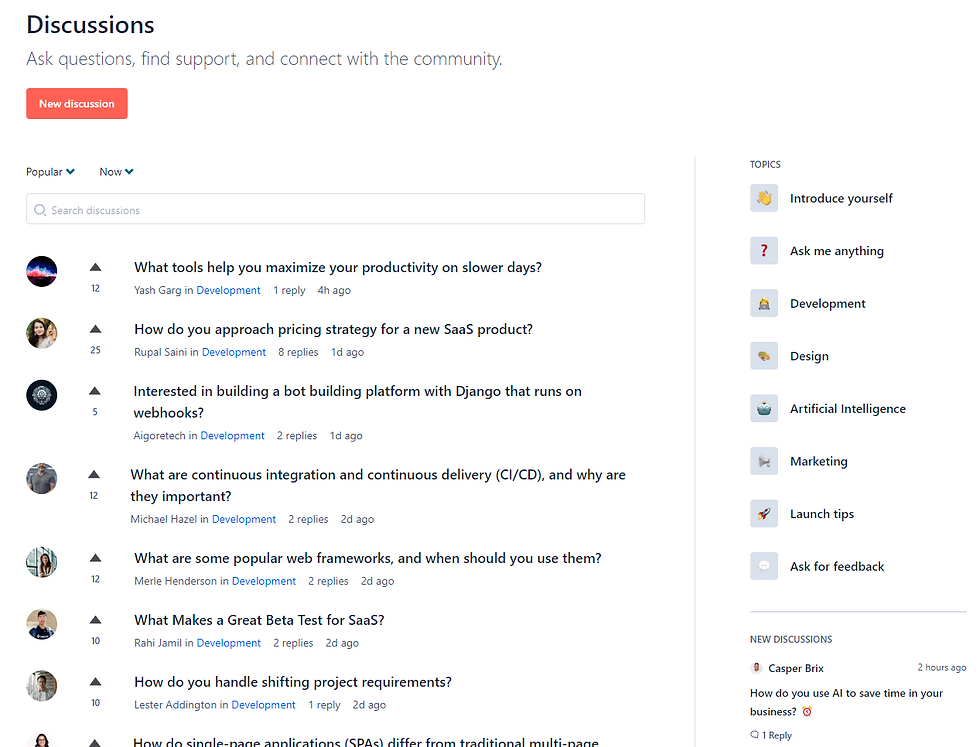Open the SaaS pricing strategy discussion title
The height and width of the screenshot is (747, 980).
(x=333, y=329)
